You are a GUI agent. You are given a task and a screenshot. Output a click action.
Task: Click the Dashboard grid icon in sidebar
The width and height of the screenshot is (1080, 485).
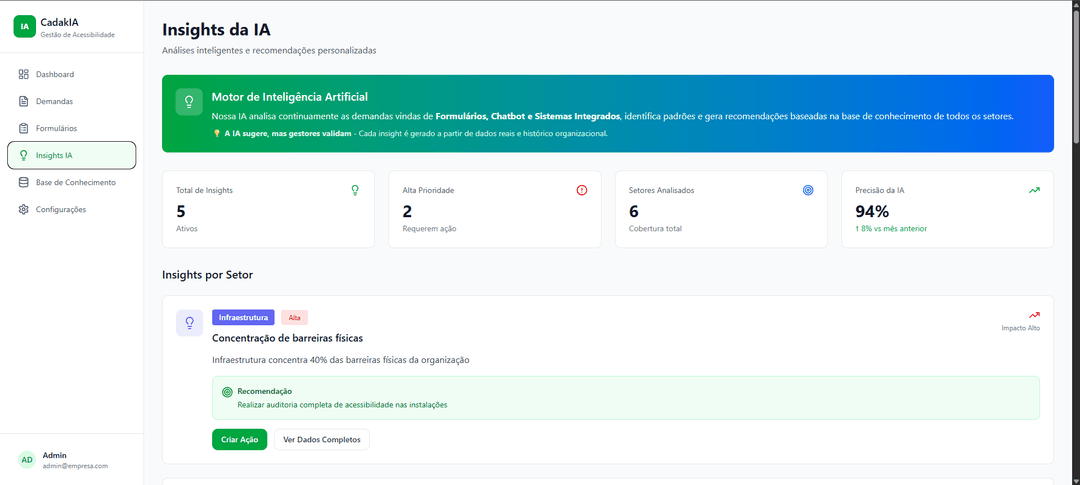click(x=23, y=74)
